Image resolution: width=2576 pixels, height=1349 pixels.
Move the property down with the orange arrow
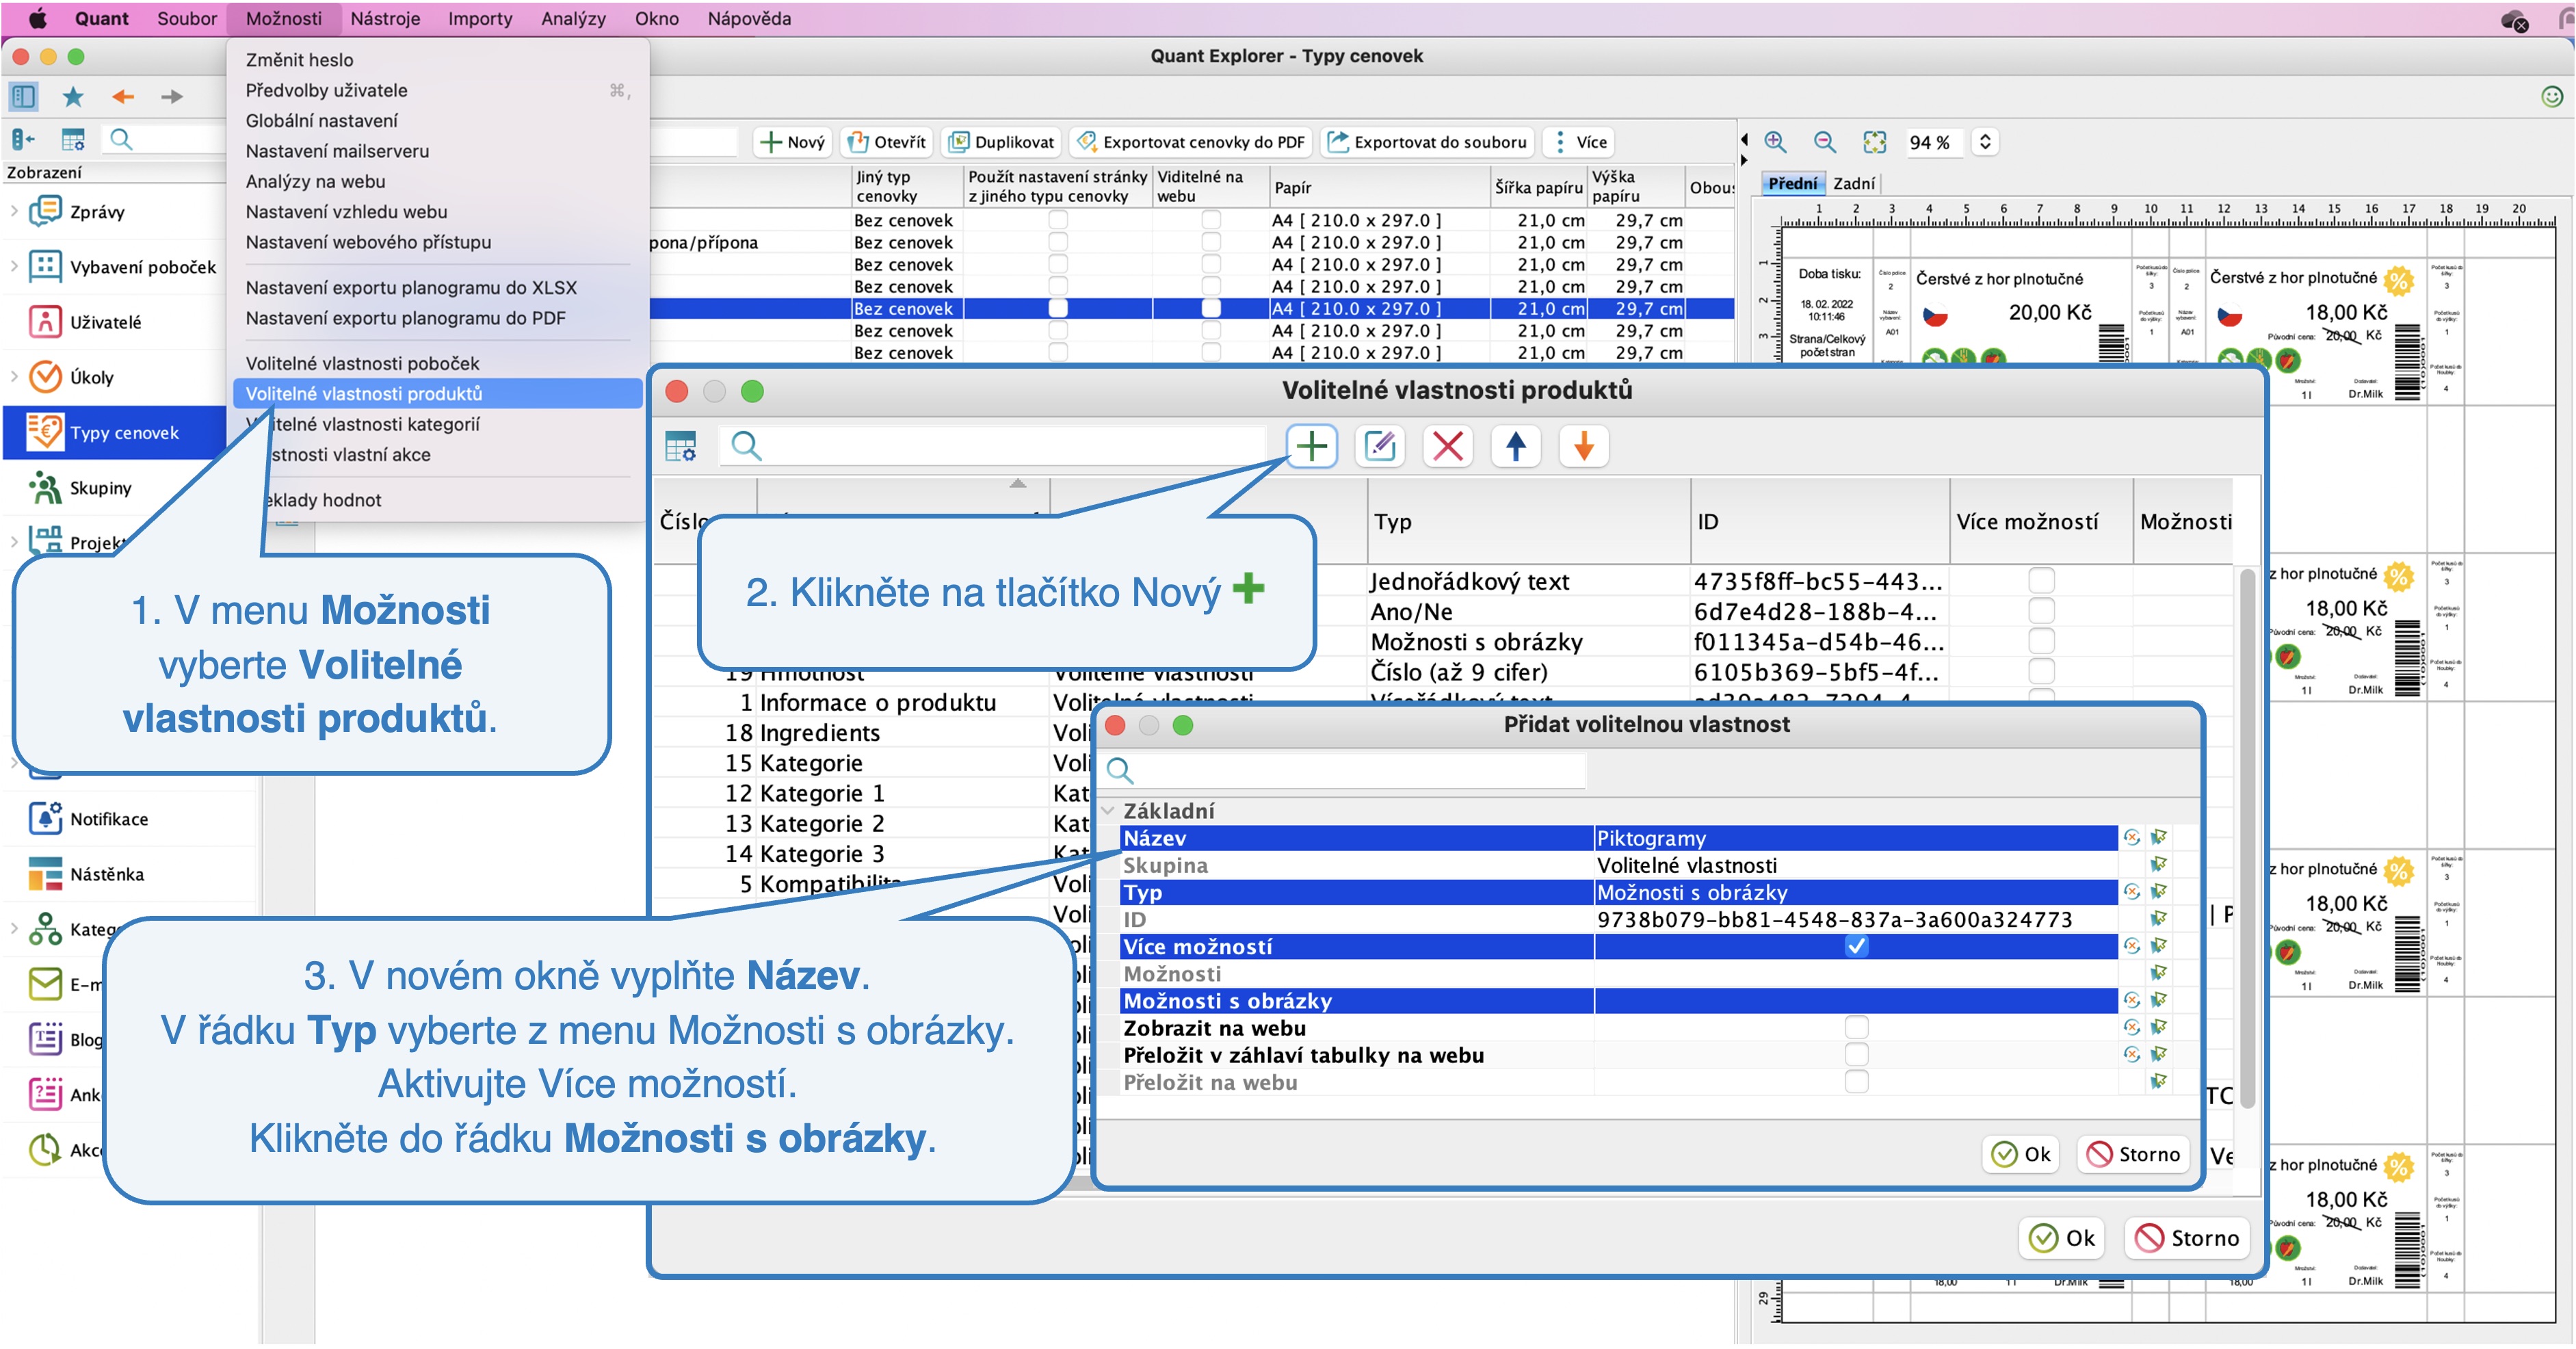pyautogui.click(x=1584, y=446)
